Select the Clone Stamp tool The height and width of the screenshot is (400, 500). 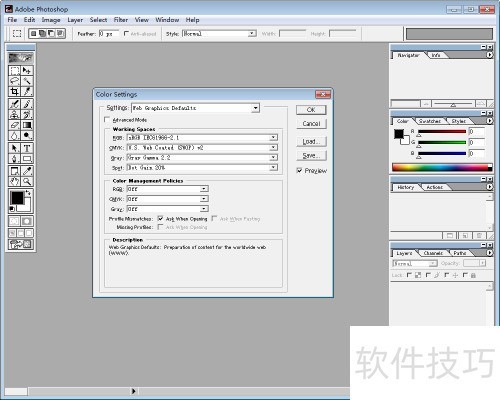click(14, 115)
